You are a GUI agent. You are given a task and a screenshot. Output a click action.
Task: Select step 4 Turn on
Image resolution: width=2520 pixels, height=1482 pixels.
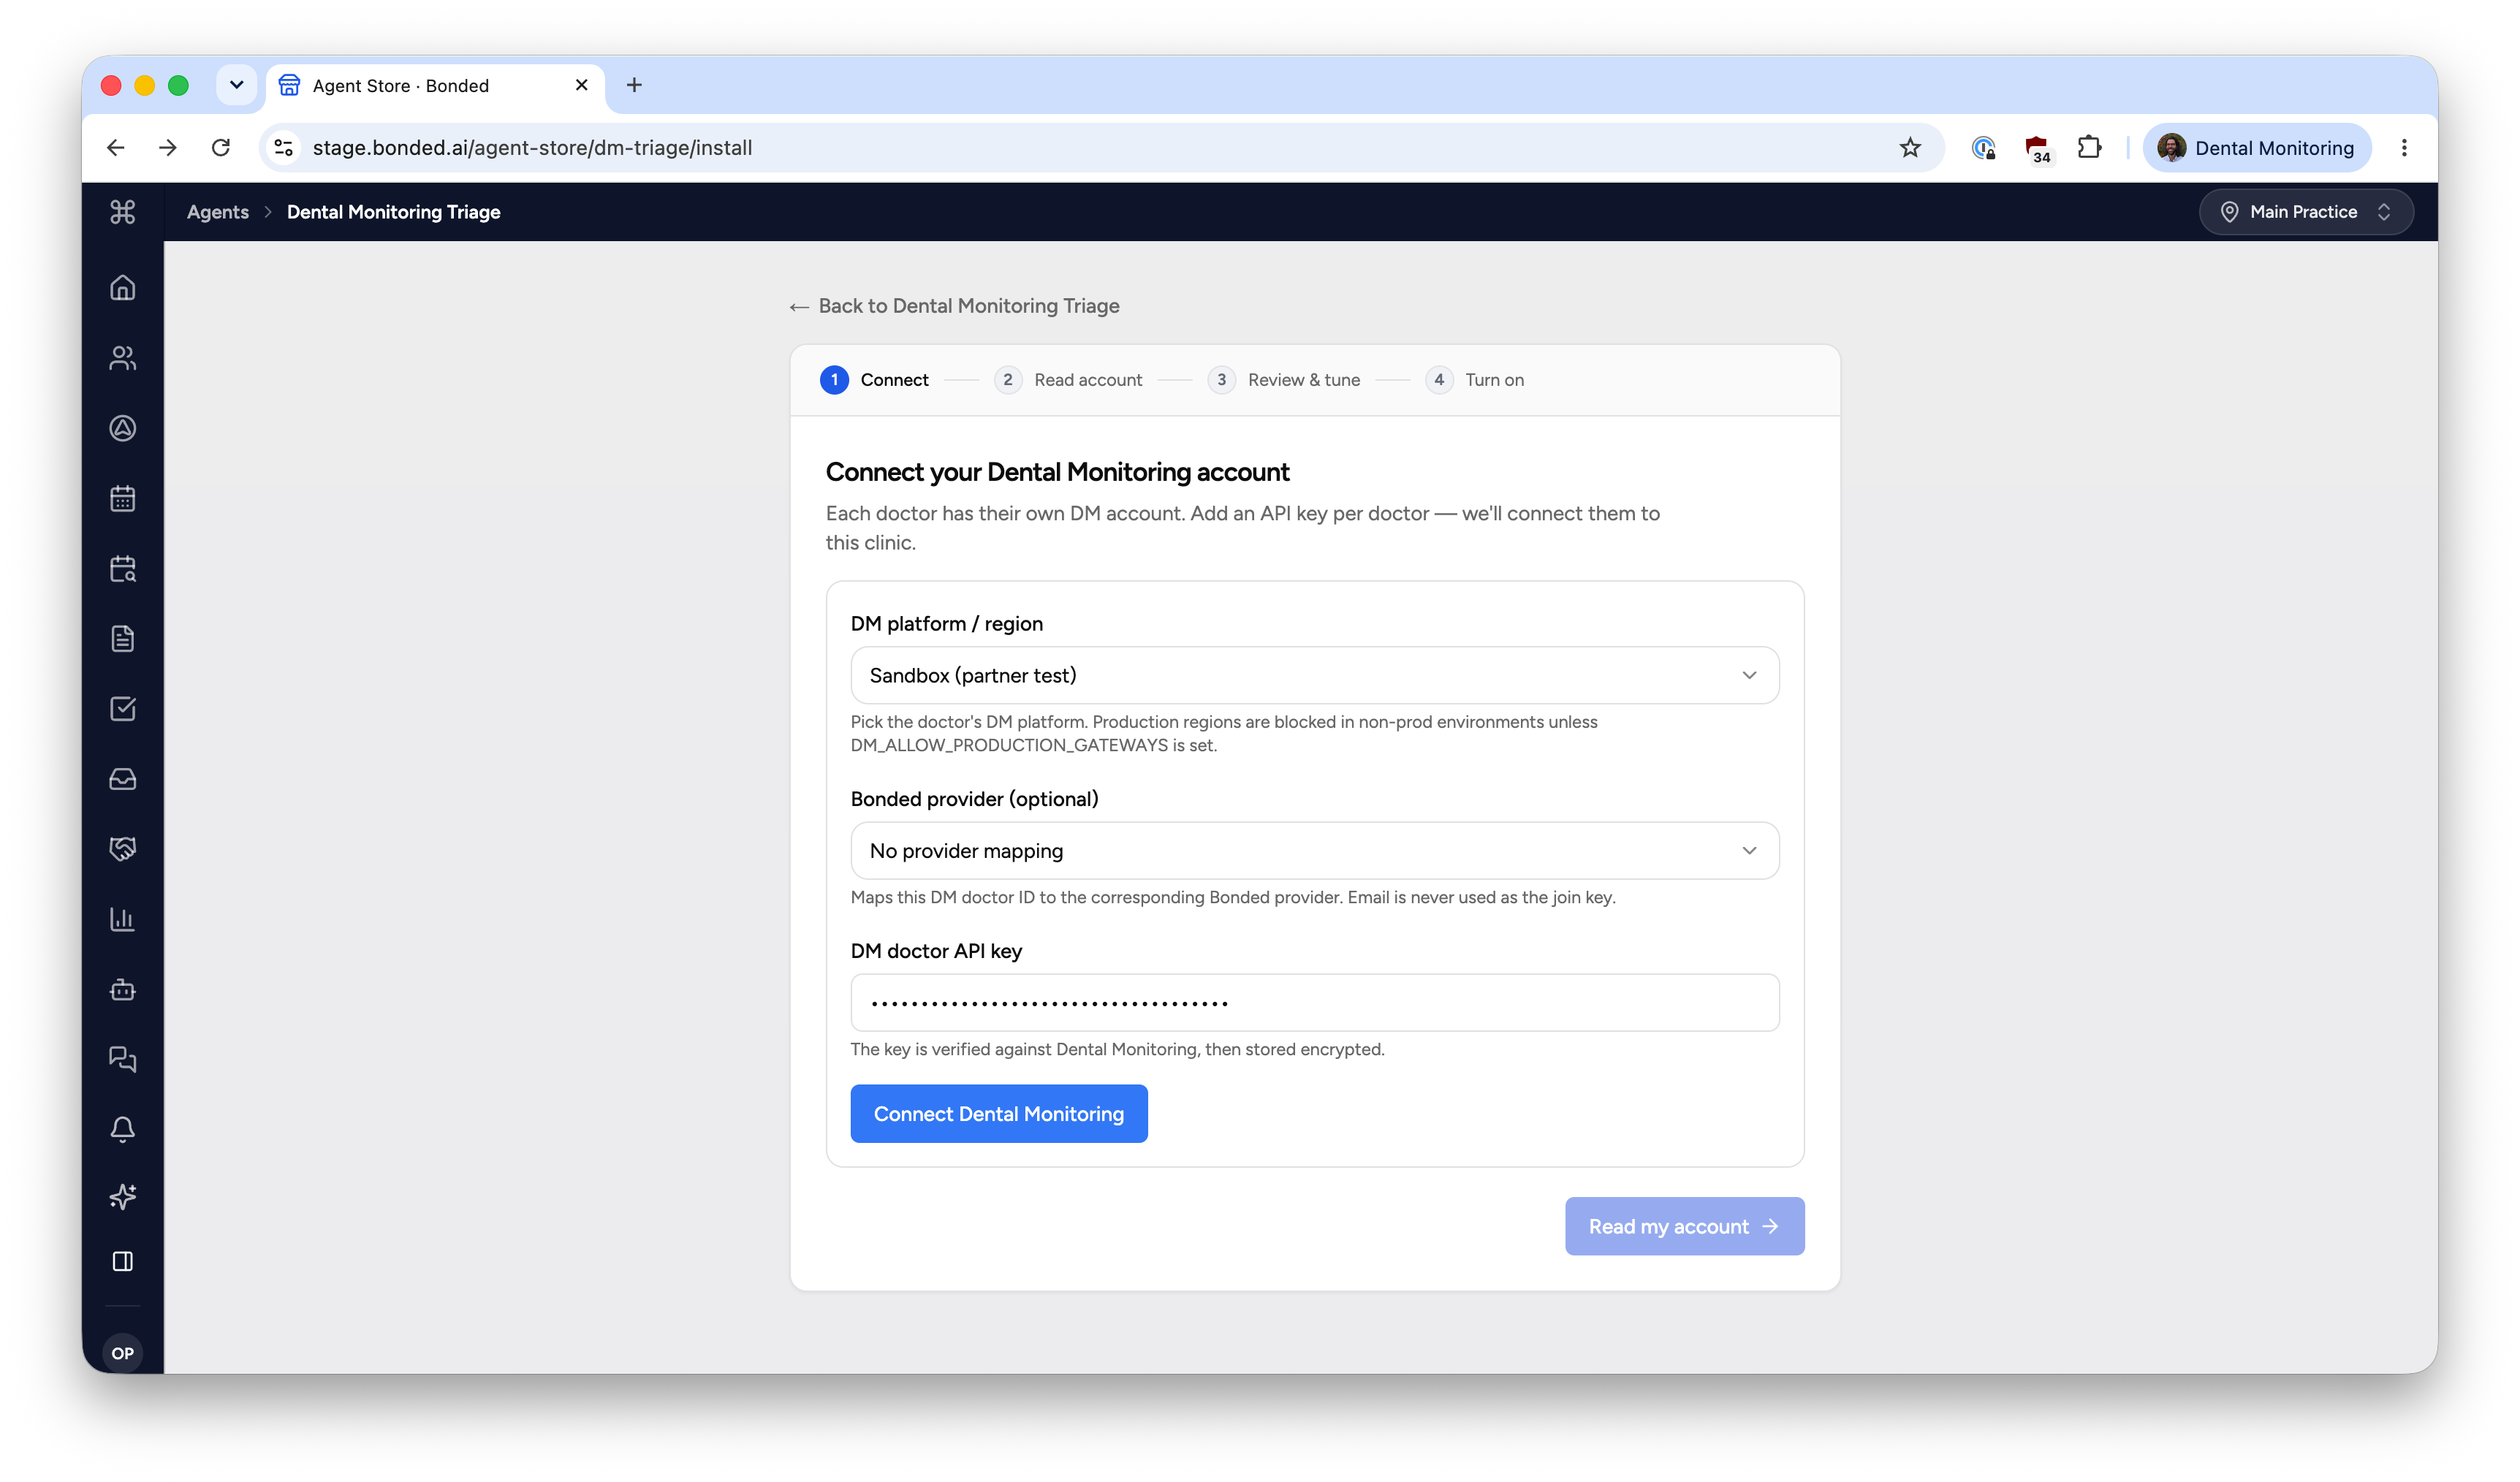(1475, 380)
